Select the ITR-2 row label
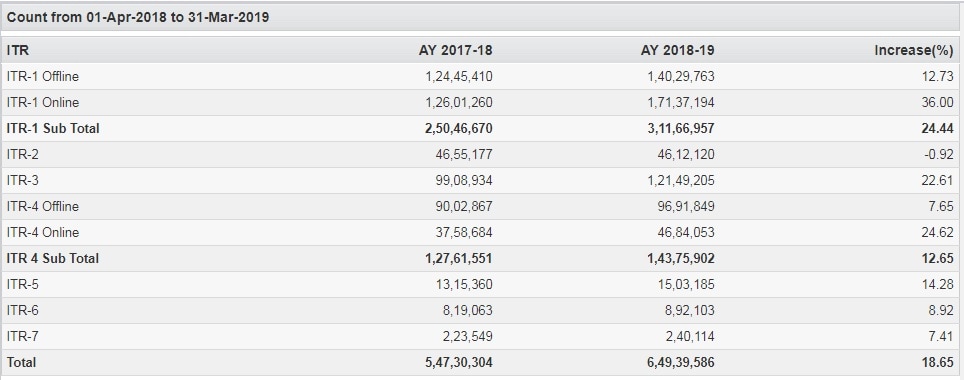 click(22, 154)
